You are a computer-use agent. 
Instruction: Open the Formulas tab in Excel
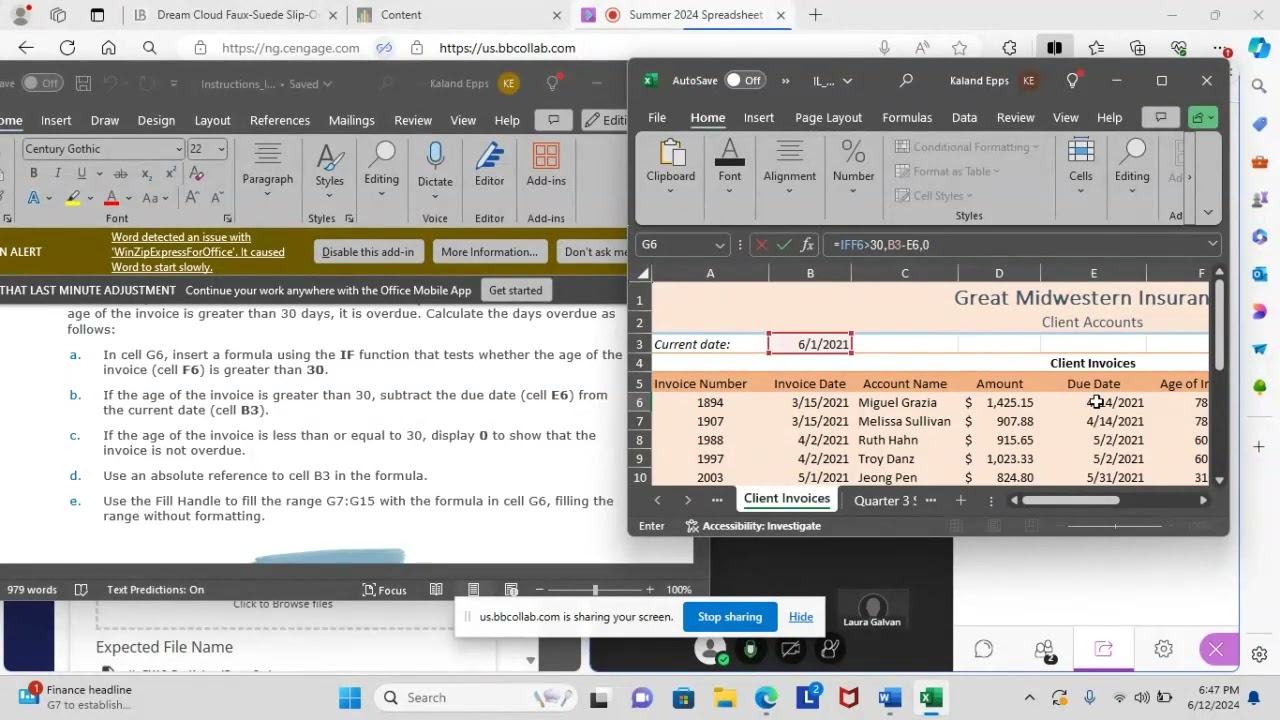[x=907, y=118]
